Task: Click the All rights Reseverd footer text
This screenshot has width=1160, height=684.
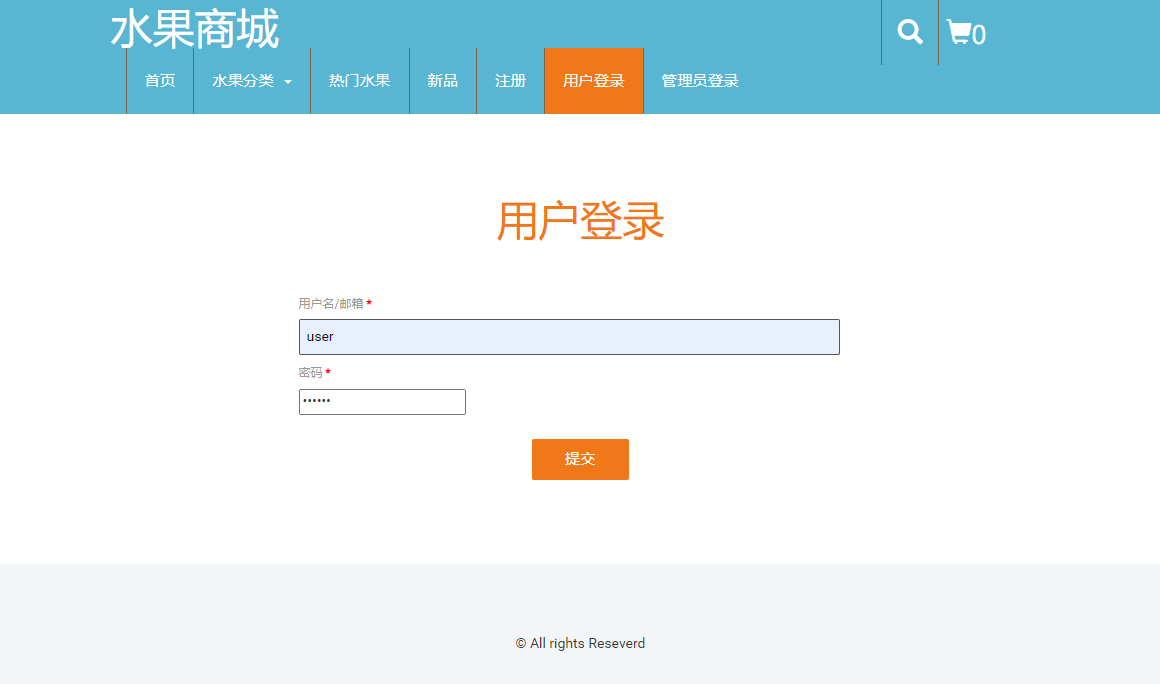Action: [x=580, y=643]
